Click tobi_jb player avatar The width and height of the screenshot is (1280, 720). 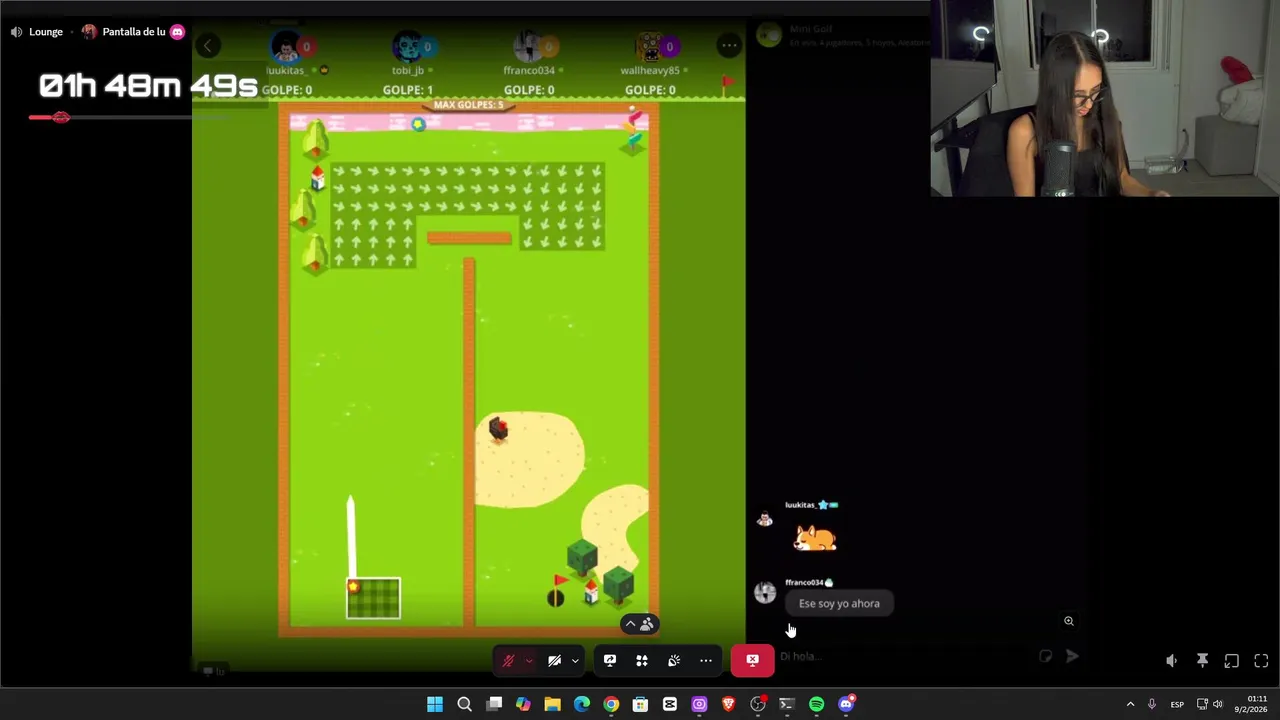pyautogui.click(x=408, y=47)
